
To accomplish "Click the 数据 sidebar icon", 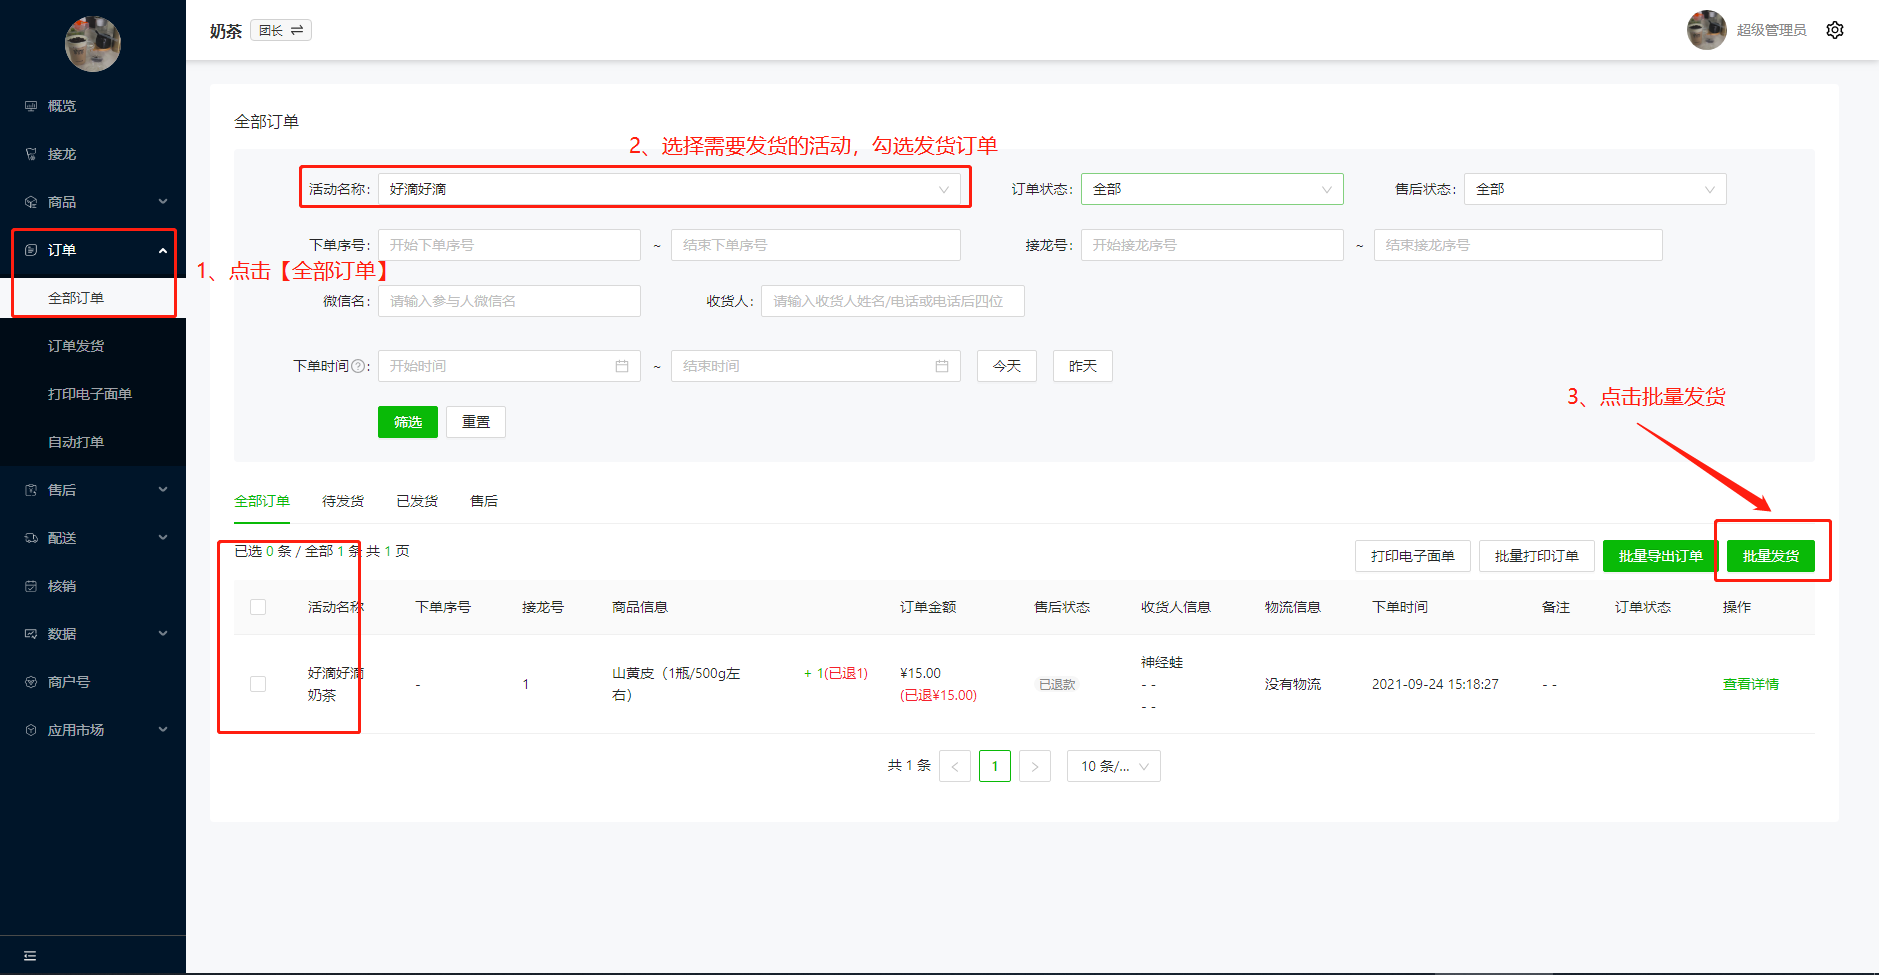I will pyautogui.click(x=31, y=634).
